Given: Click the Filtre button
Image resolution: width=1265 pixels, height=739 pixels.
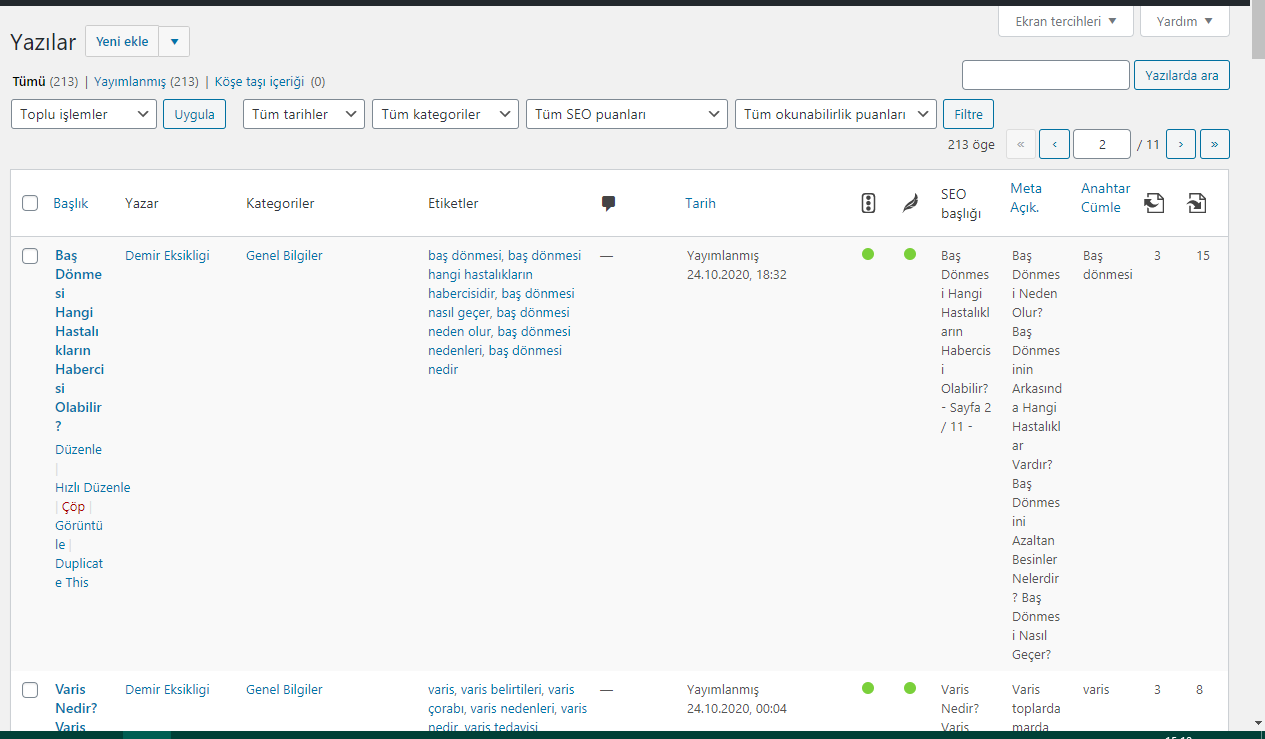Looking at the screenshot, I should coord(968,114).
